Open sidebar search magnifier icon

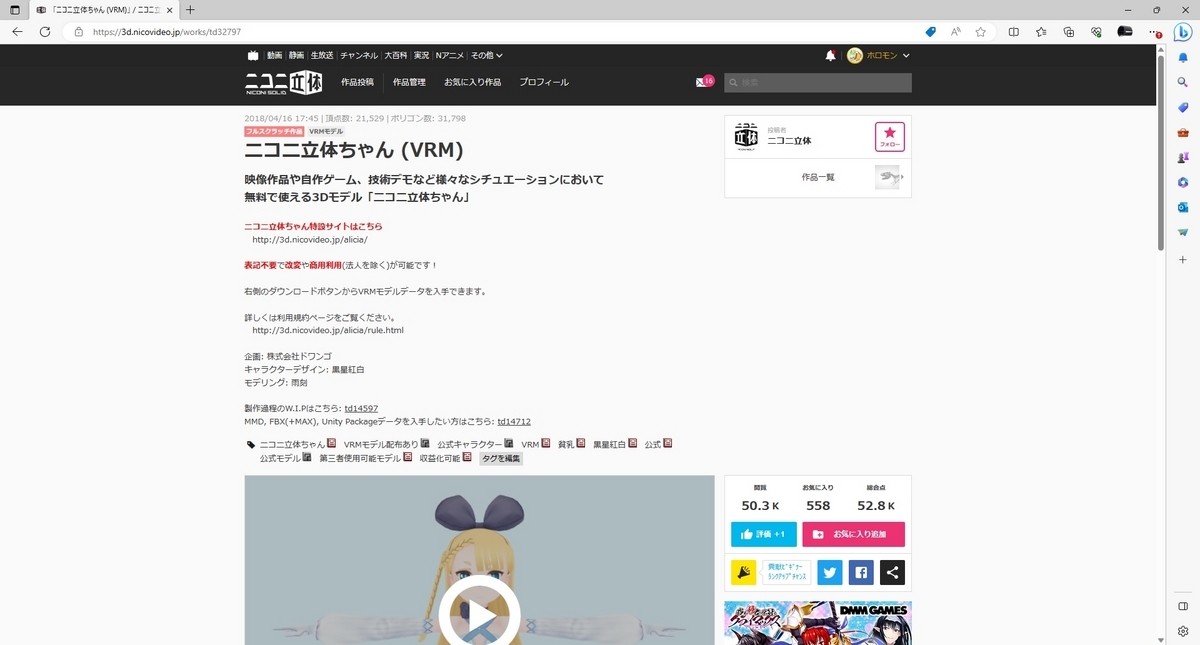1182,82
